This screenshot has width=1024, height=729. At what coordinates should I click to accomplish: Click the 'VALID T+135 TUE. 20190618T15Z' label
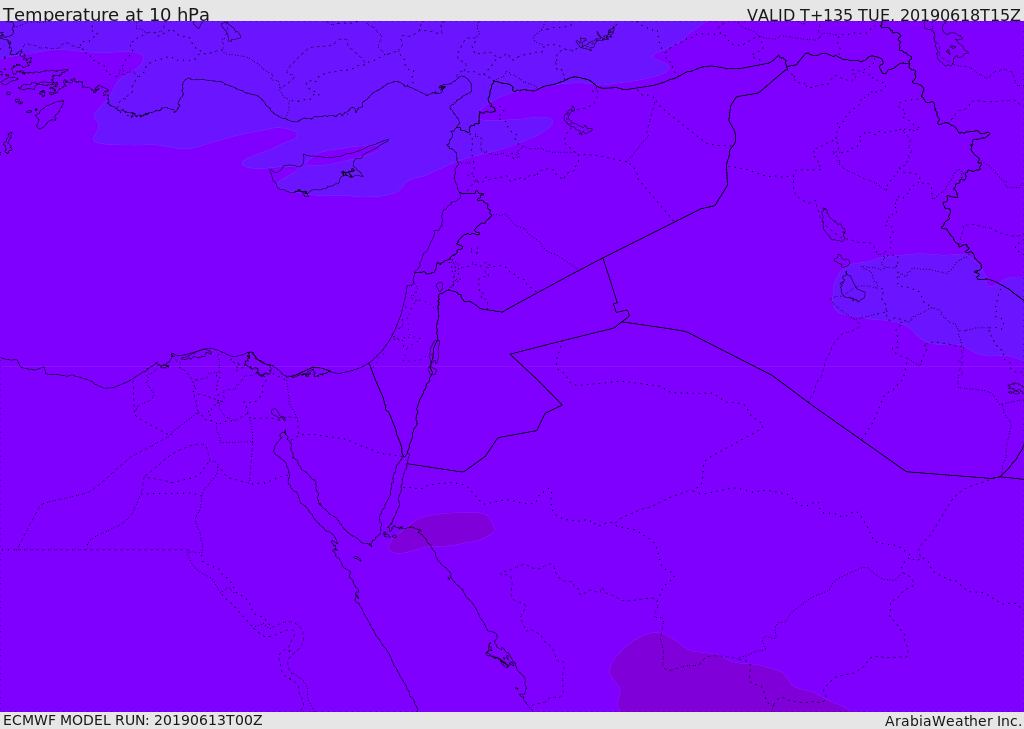(883, 14)
